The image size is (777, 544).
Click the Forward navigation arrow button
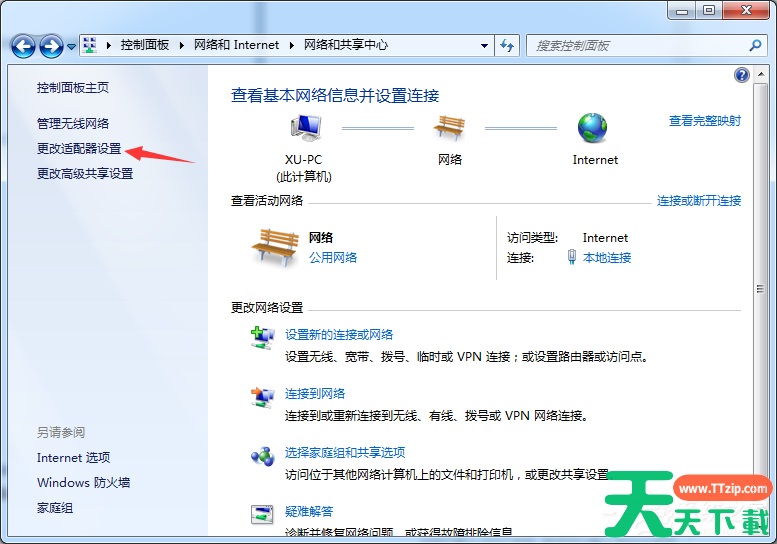click(52, 47)
